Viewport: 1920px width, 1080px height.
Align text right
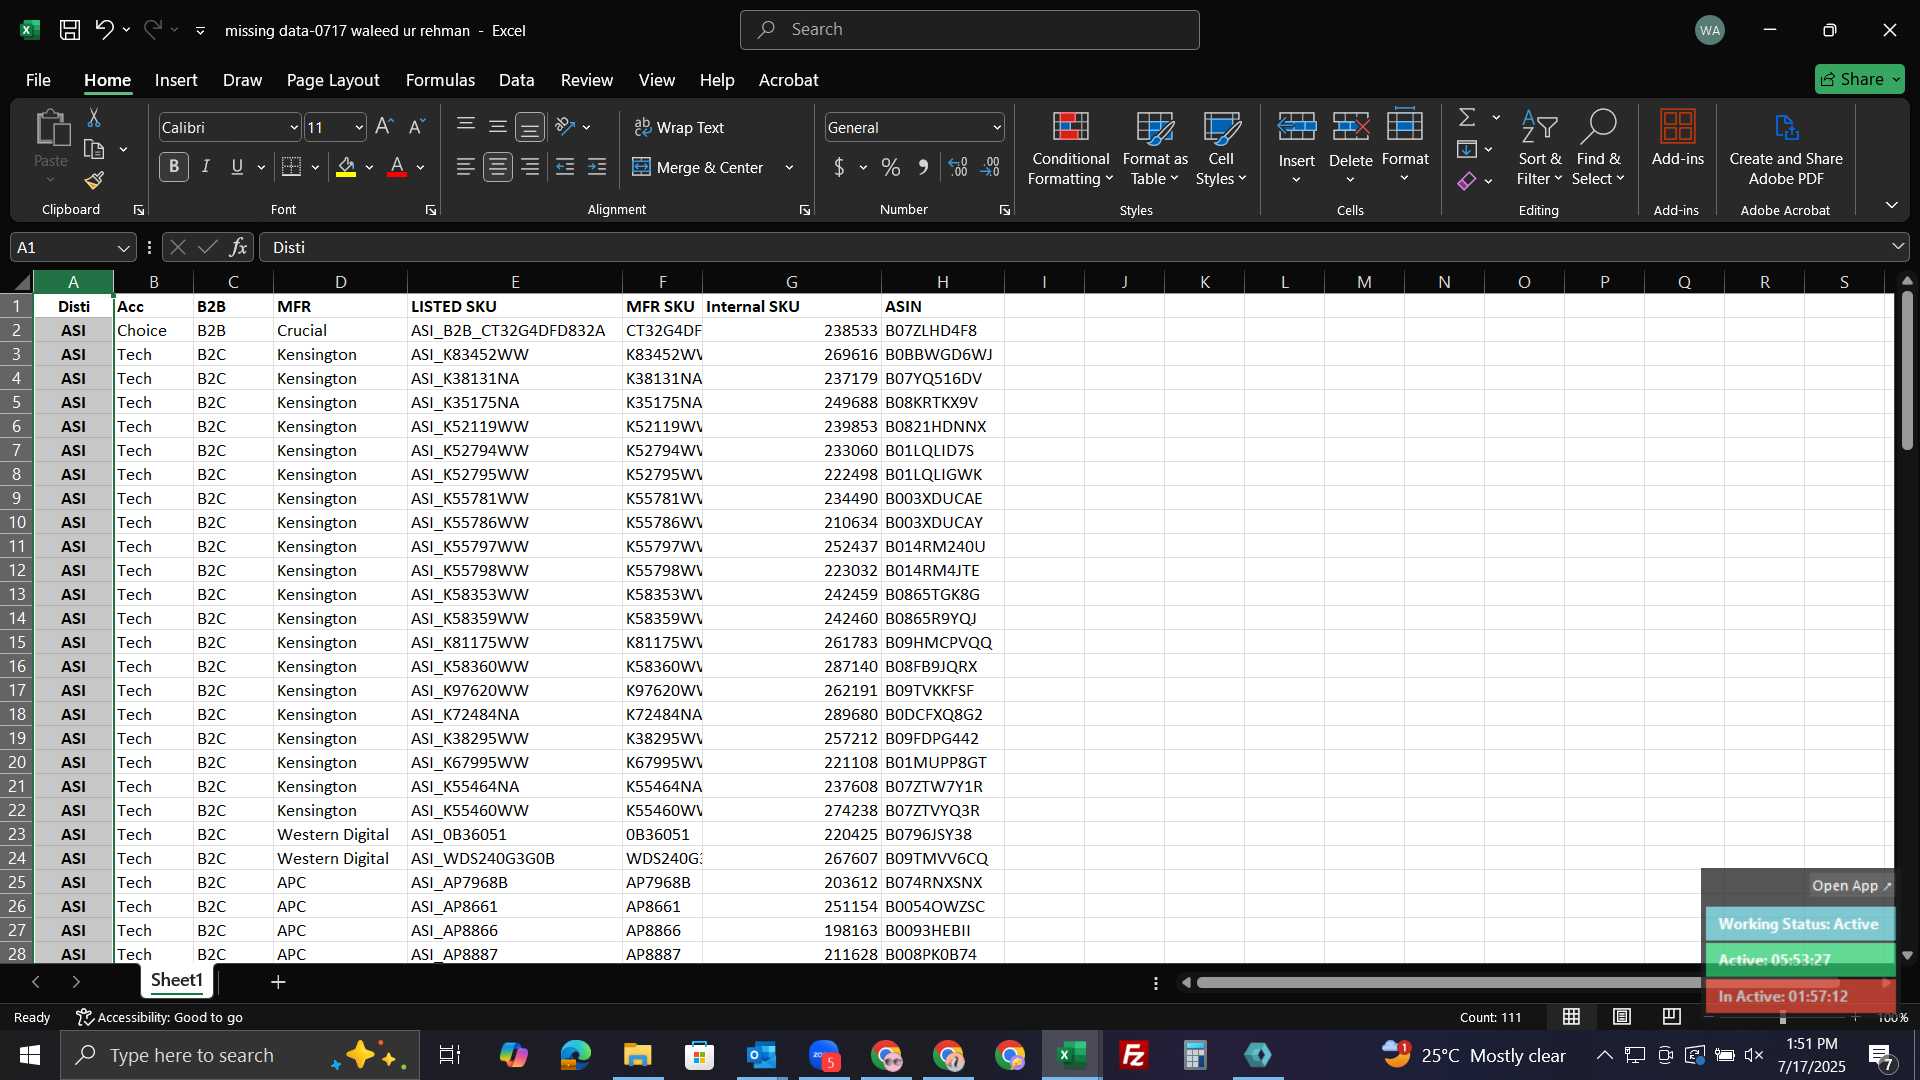tap(530, 167)
